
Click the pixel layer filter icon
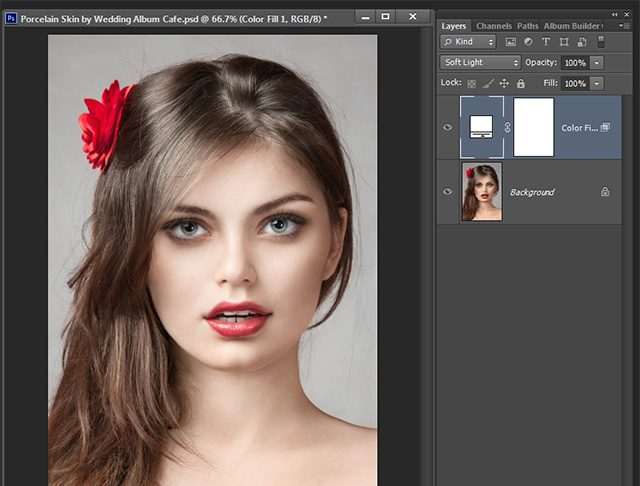(511, 42)
